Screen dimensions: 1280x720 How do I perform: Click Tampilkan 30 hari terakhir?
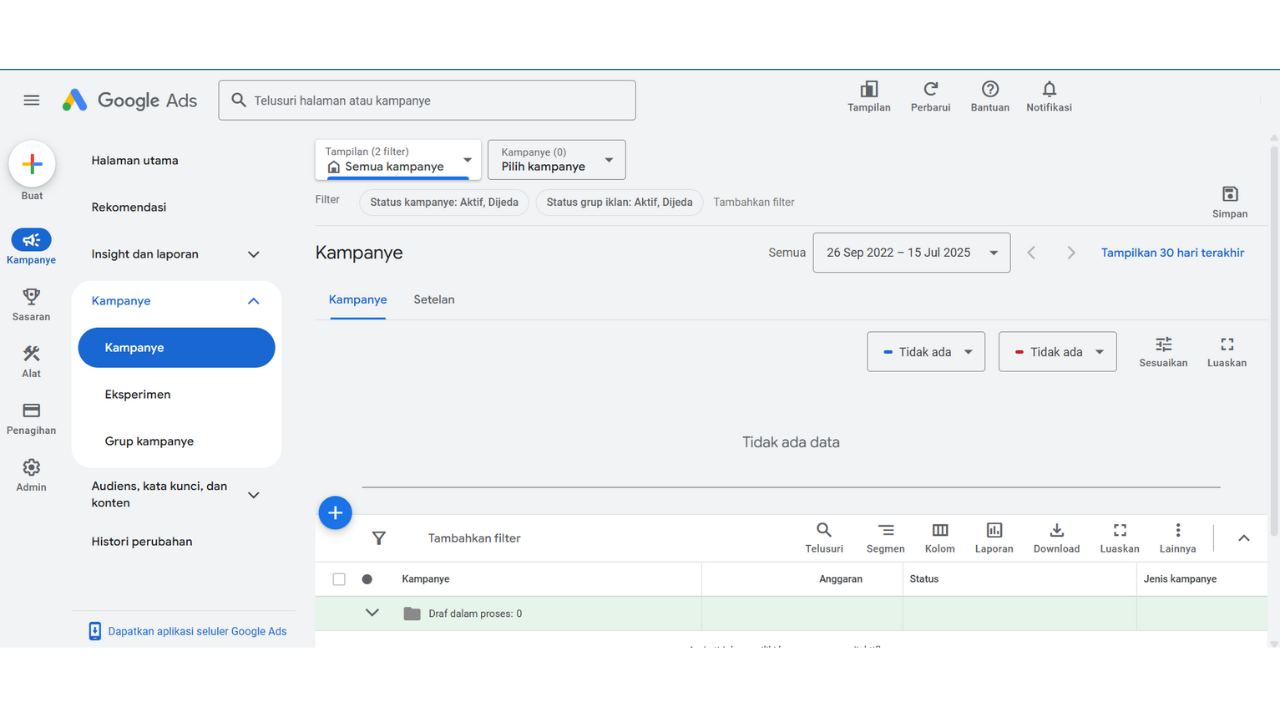pyautogui.click(x=1172, y=252)
